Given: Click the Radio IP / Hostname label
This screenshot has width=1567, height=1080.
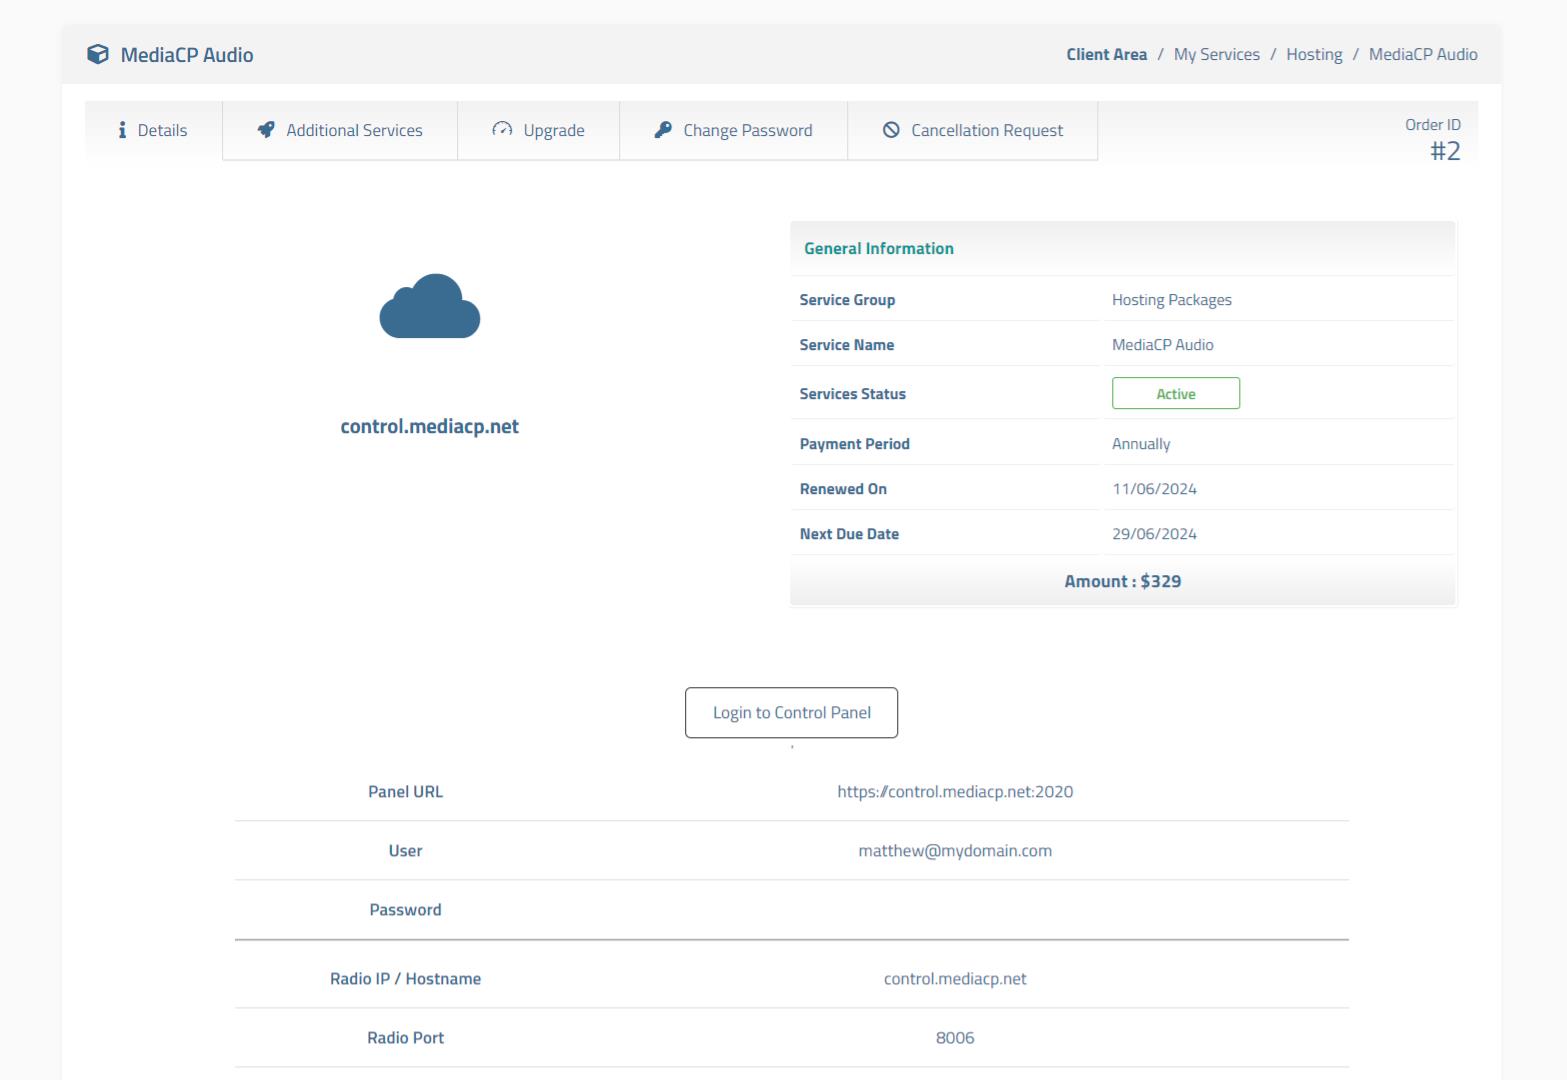Looking at the screenshot, I should click(405, 978).
